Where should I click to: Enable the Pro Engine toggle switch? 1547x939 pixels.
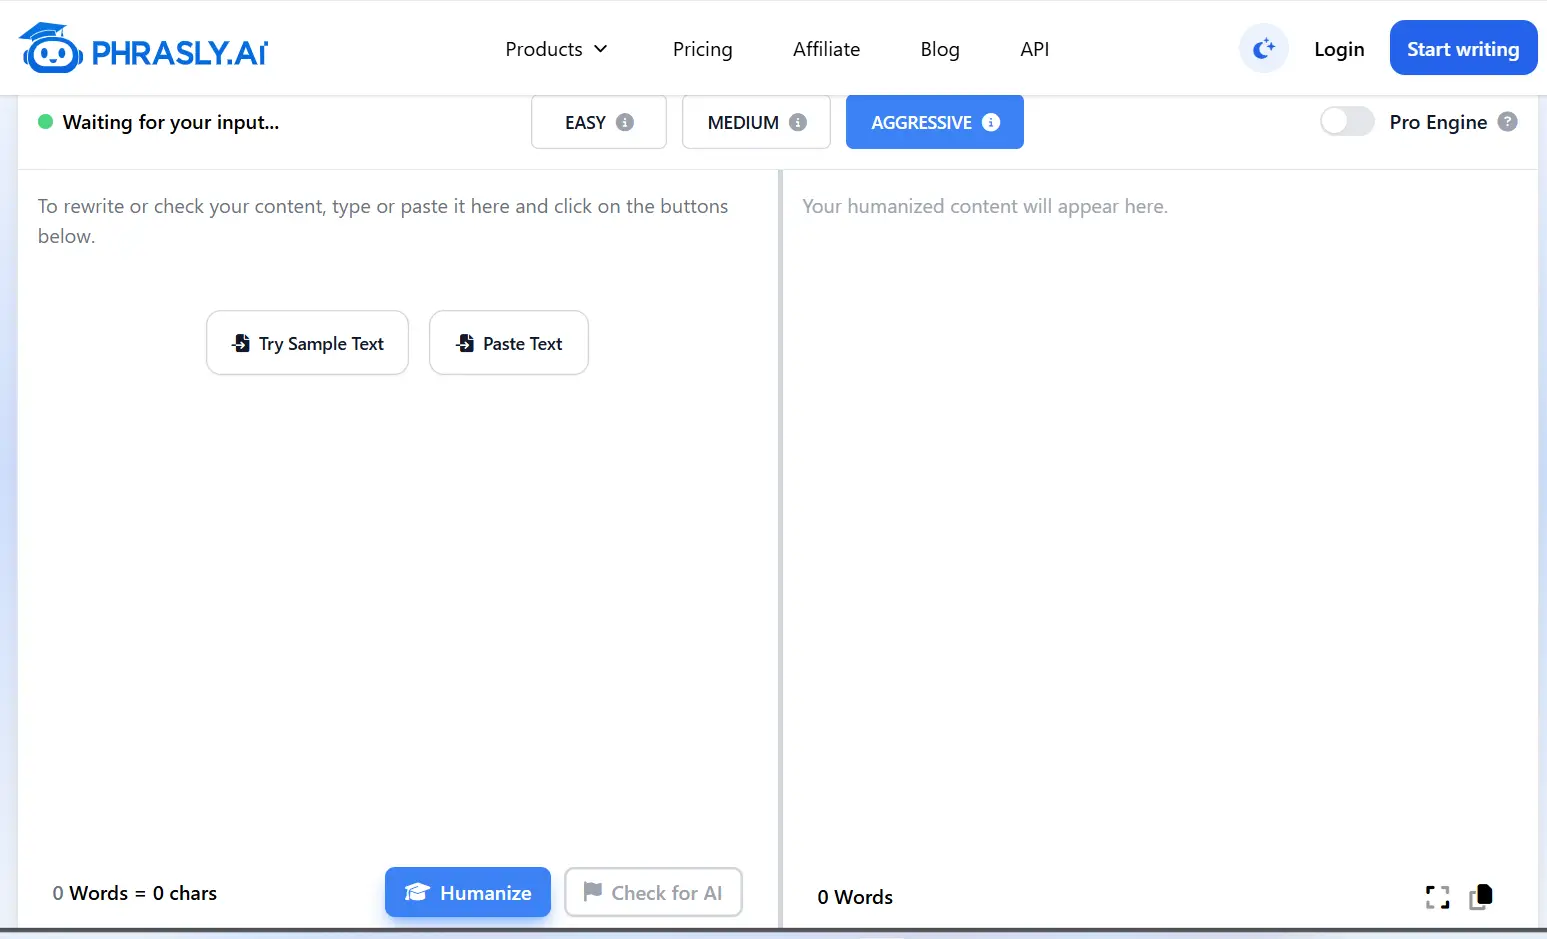pos(1347,122)
